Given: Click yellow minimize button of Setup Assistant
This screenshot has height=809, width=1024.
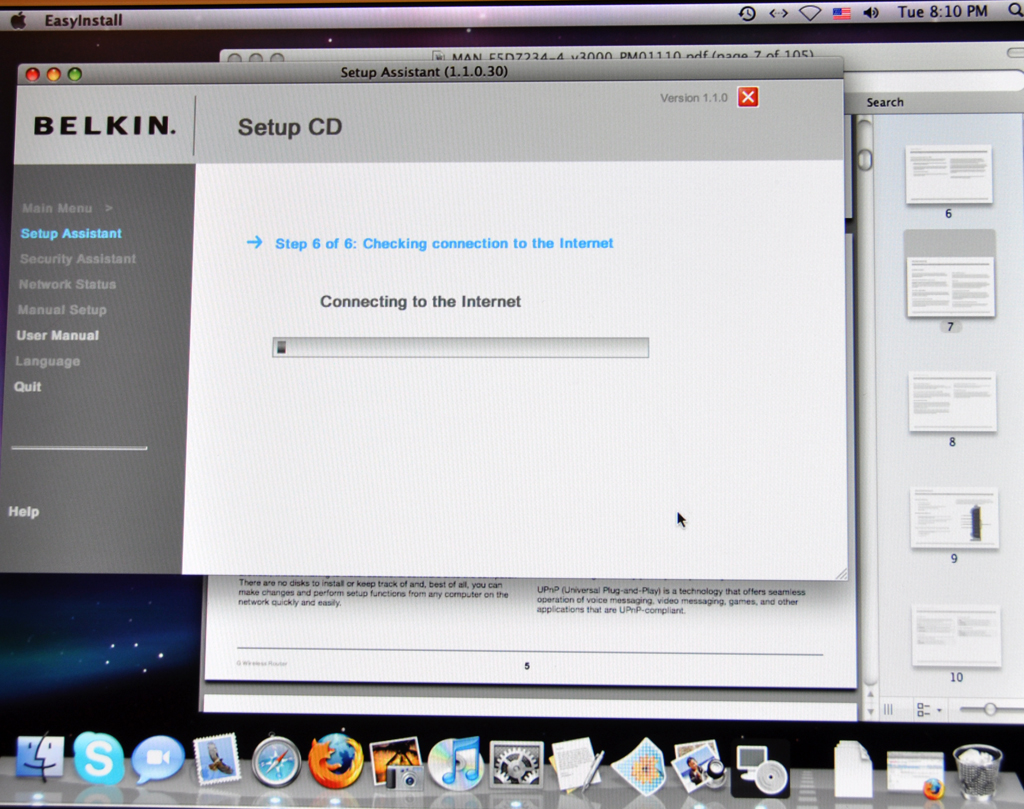Looking at the screenshot, I should click(54, 74).
